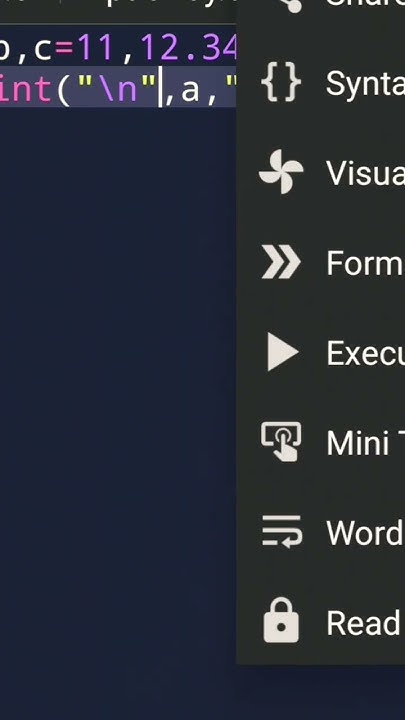Click the Share icon atop the menu
Screen dimensions: 405x720
point(291,6)
